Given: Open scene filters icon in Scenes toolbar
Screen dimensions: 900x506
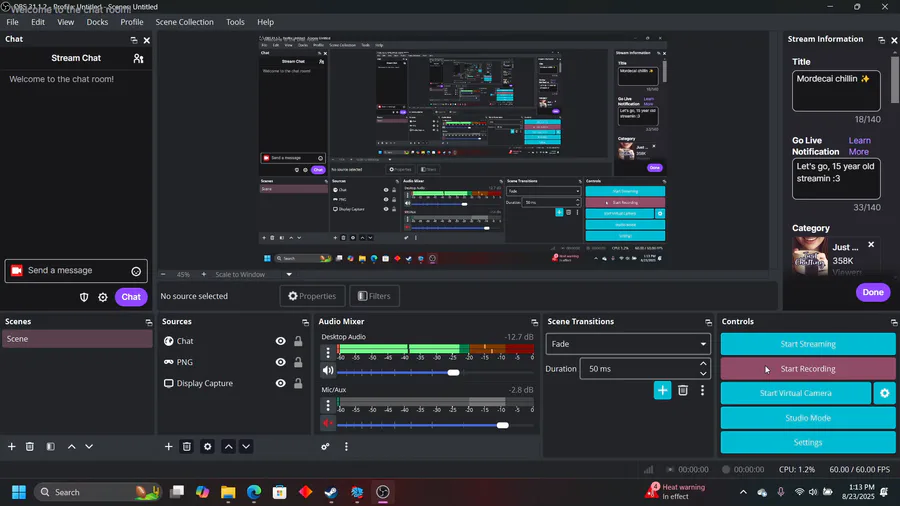Looking at the screenshot, I should pyautogui.click(x=51, y=446).
